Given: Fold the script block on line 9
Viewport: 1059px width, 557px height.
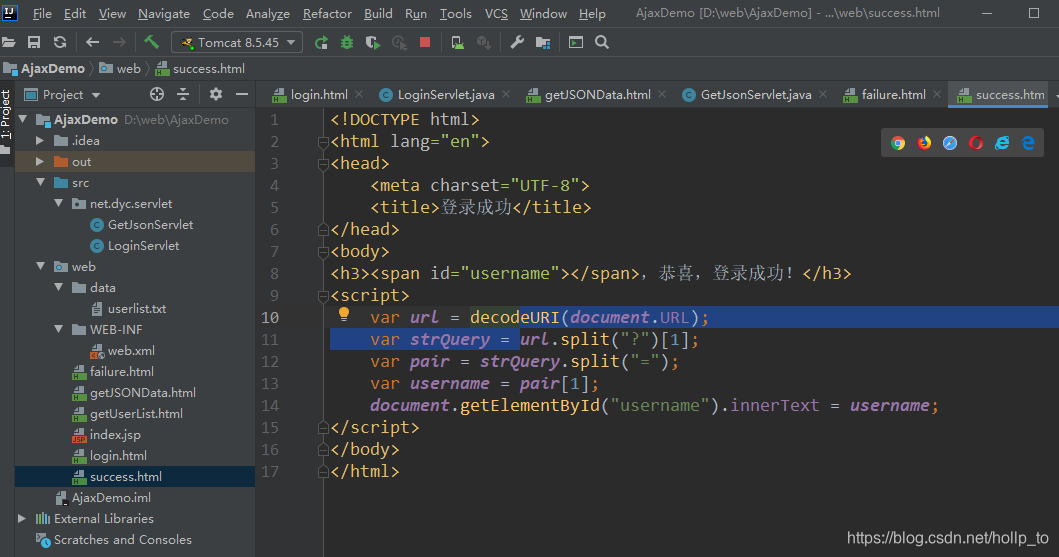Looking at the screenshot, I should point(323,296).
